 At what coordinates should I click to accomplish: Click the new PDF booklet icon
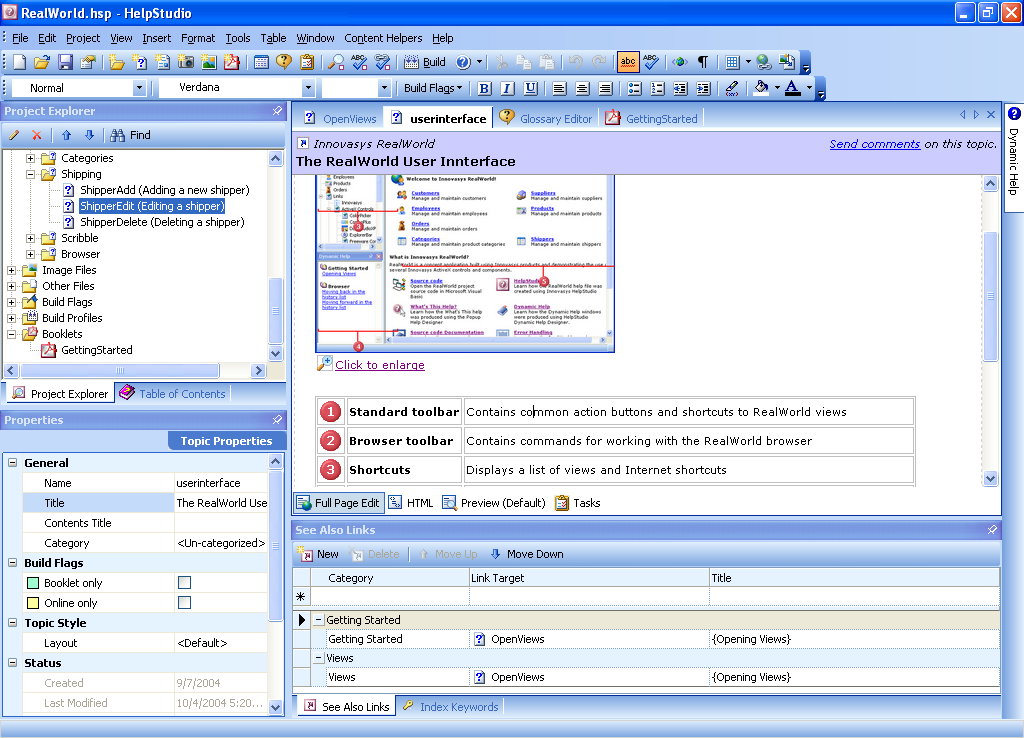[231, 62]
